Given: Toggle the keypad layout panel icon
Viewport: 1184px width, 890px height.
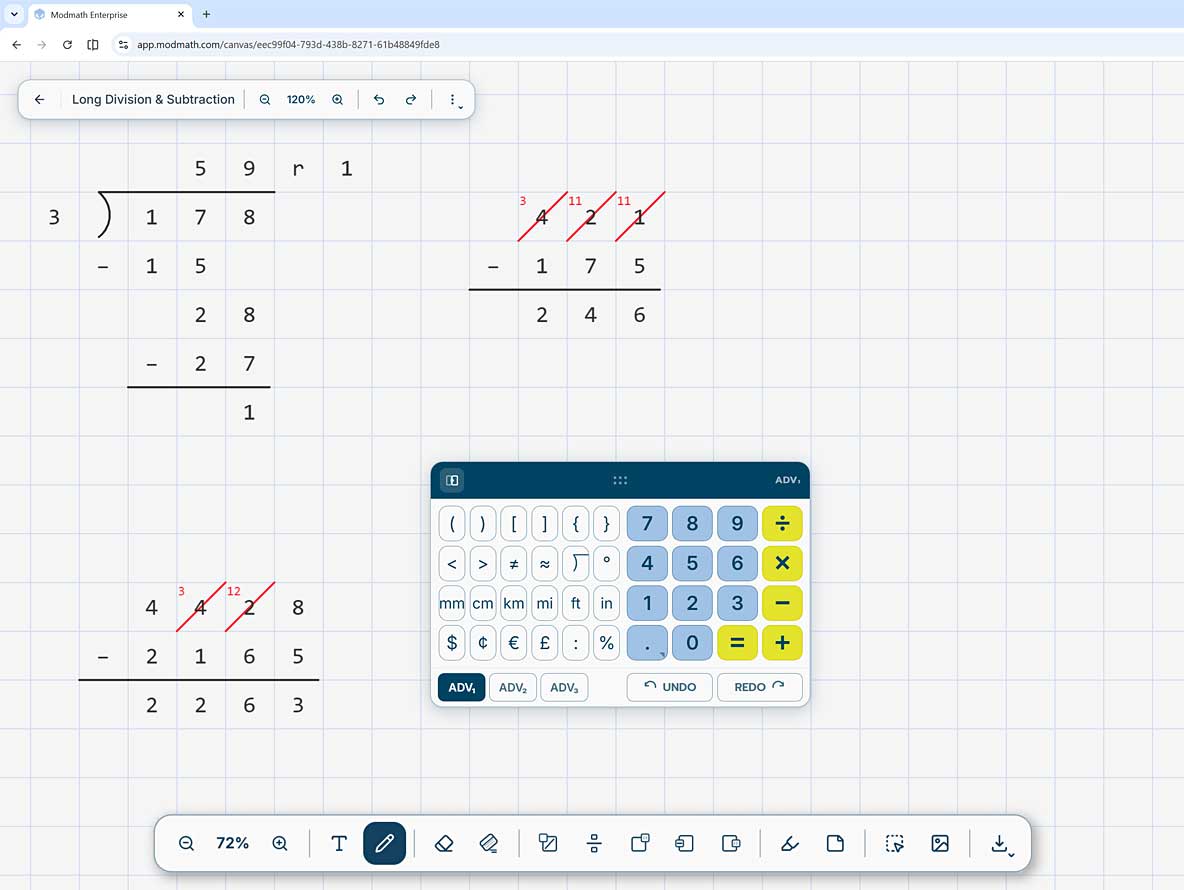Looking at the screenshot, I should [x=452, y=480].
